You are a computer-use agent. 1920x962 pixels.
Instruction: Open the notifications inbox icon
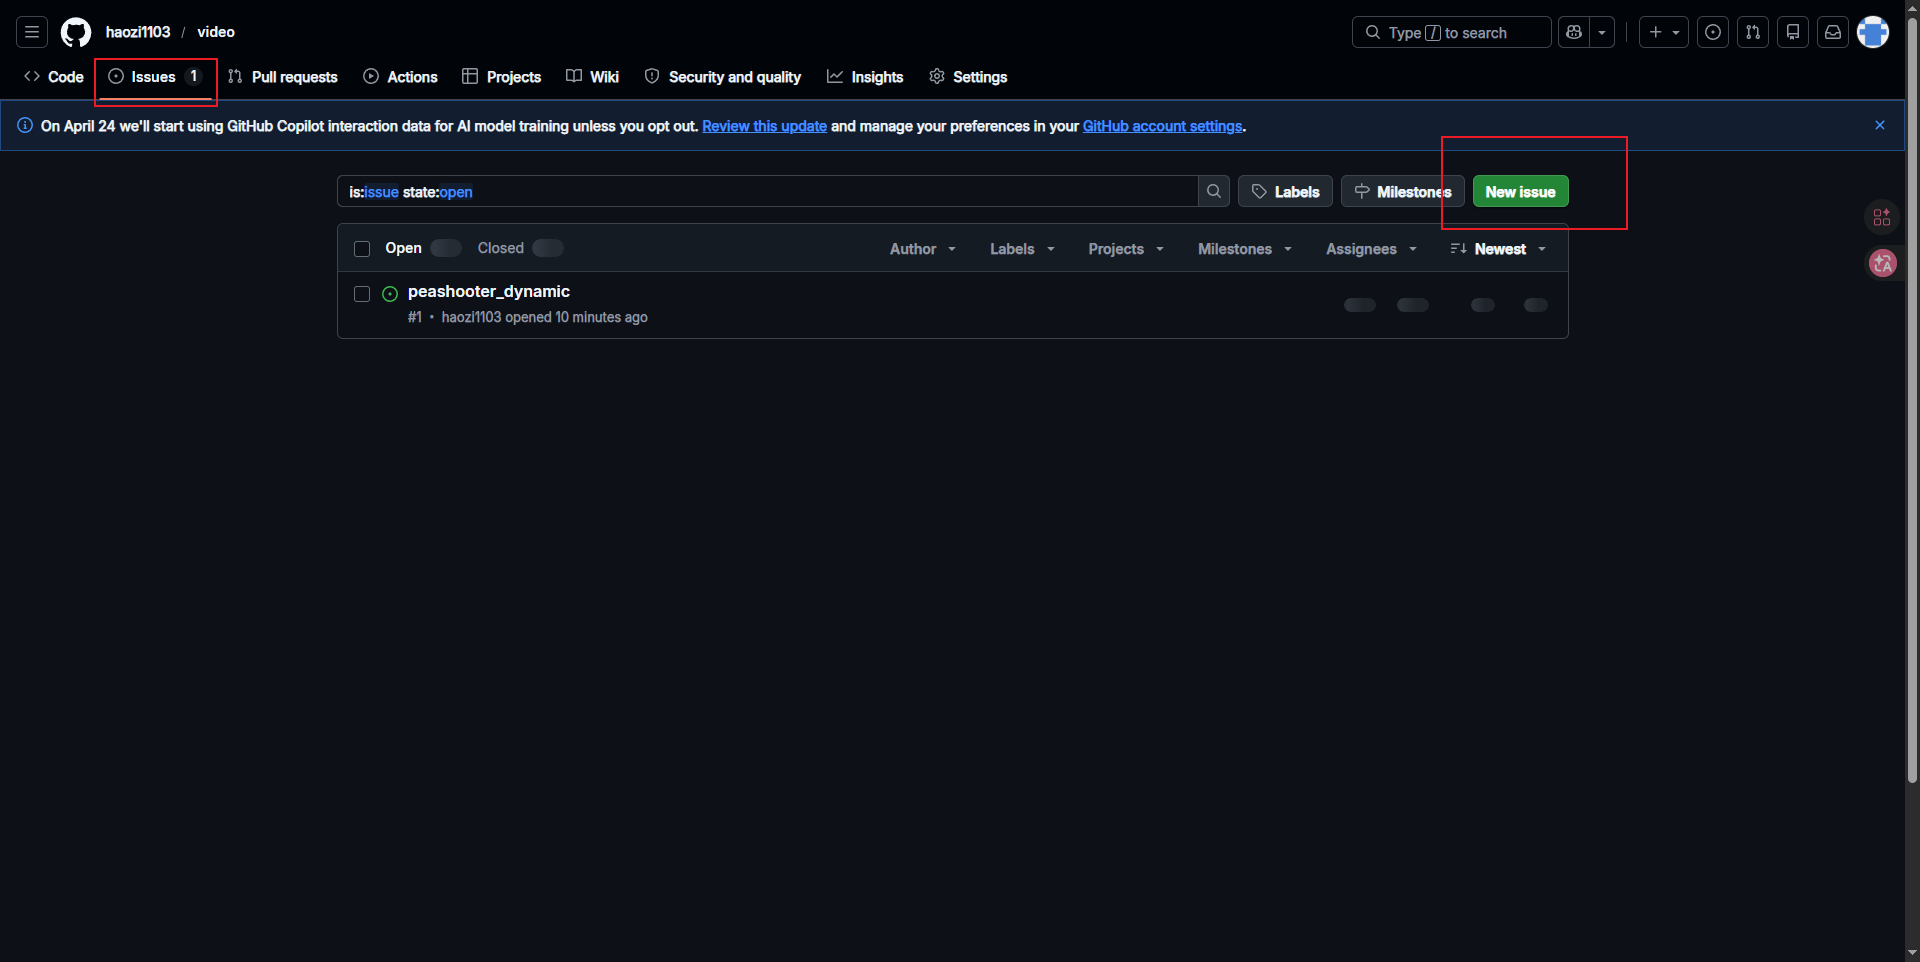coord(1833,32)
